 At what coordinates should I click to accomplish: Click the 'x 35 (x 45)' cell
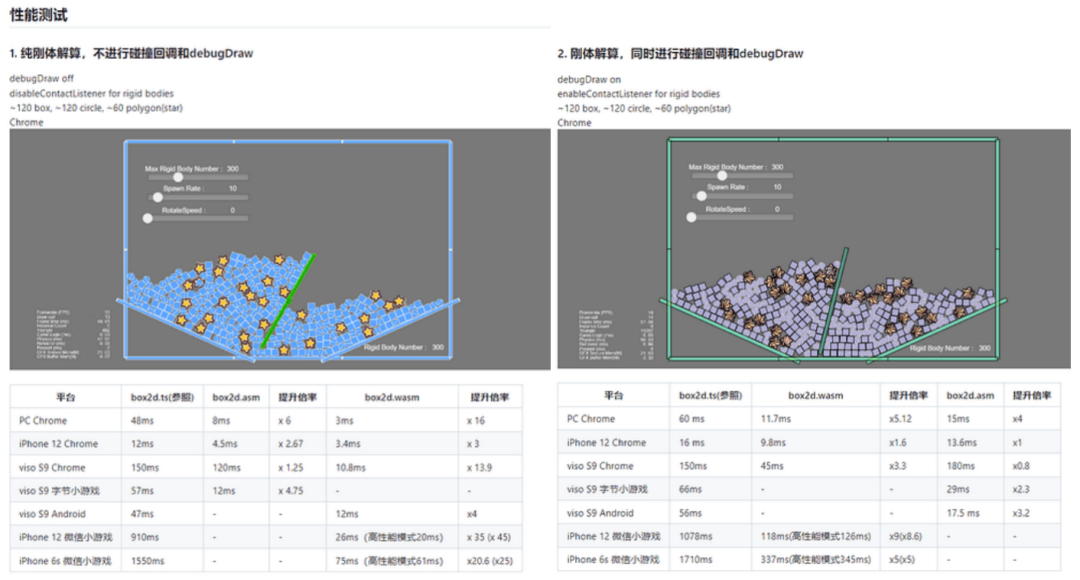(x=490, y=537)
